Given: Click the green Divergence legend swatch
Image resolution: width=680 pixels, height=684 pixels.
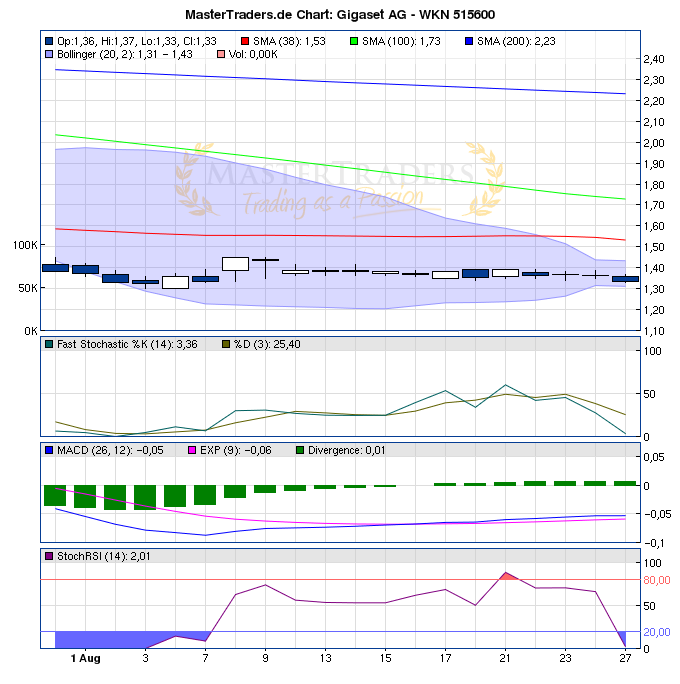Looking at the screenshot, I should 300,450.
